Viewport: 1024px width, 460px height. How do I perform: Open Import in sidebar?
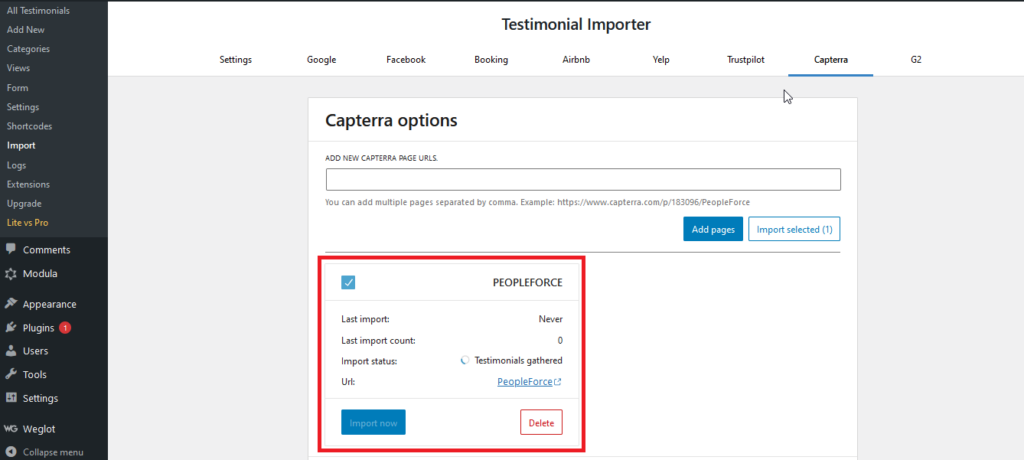(x=21, y=145)
